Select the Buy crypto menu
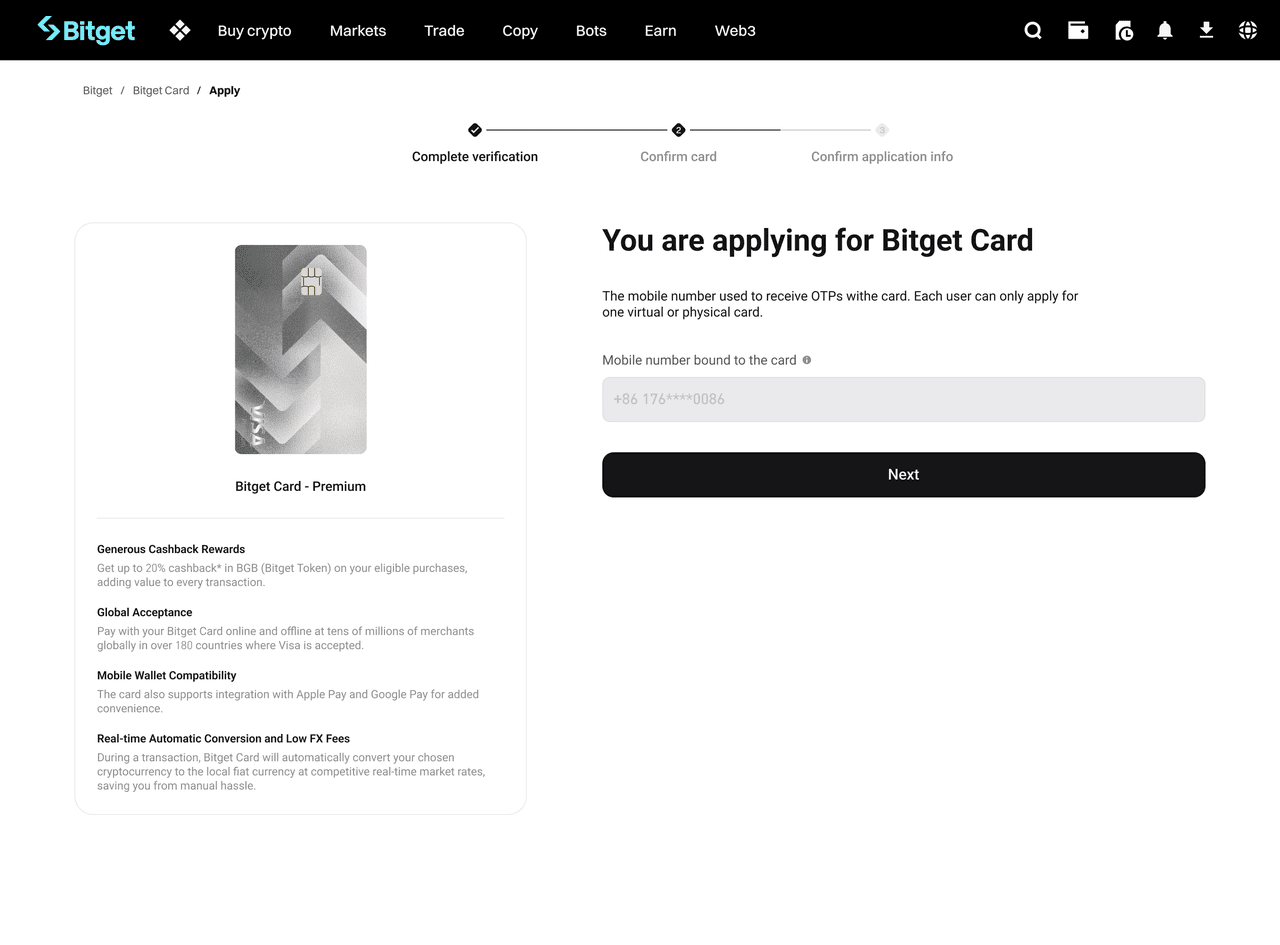This screenshot has width=1280, height=945. [x=254, y=31]
